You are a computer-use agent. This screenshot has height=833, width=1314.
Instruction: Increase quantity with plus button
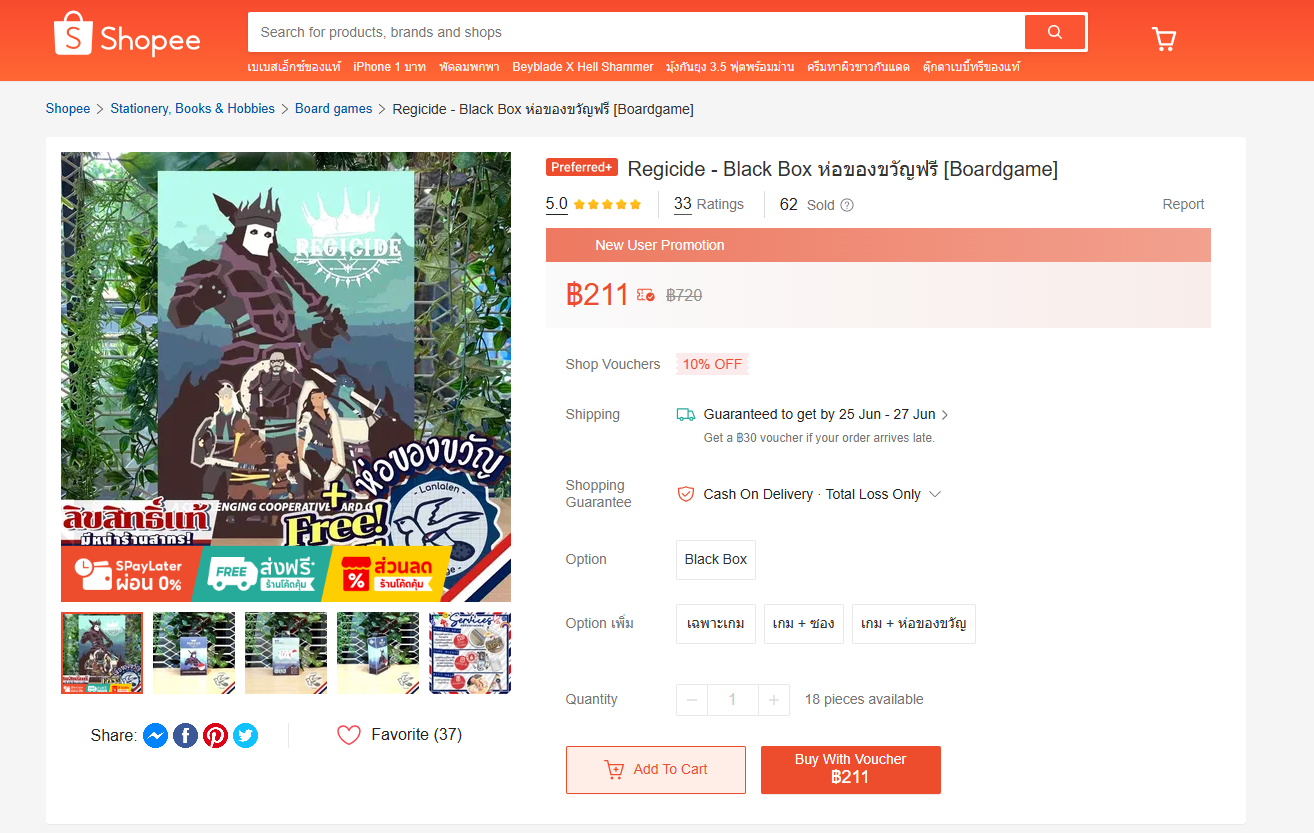[x=773, y=700]
